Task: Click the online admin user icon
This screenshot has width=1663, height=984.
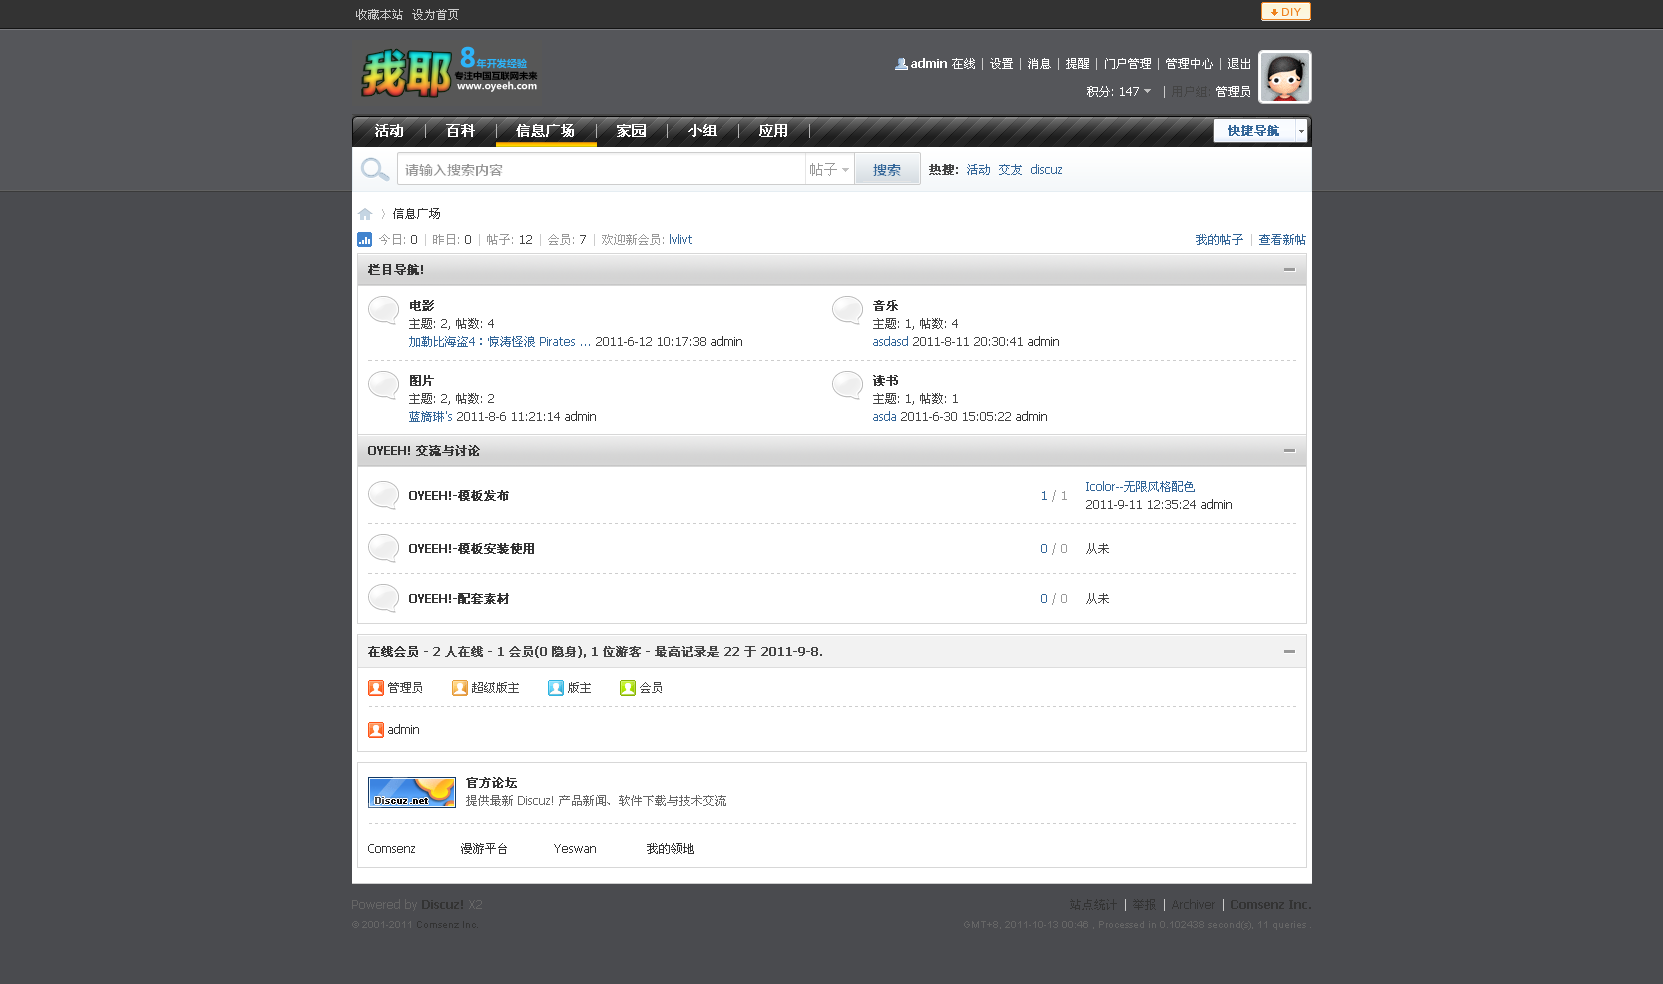Action: coord(376,730)
